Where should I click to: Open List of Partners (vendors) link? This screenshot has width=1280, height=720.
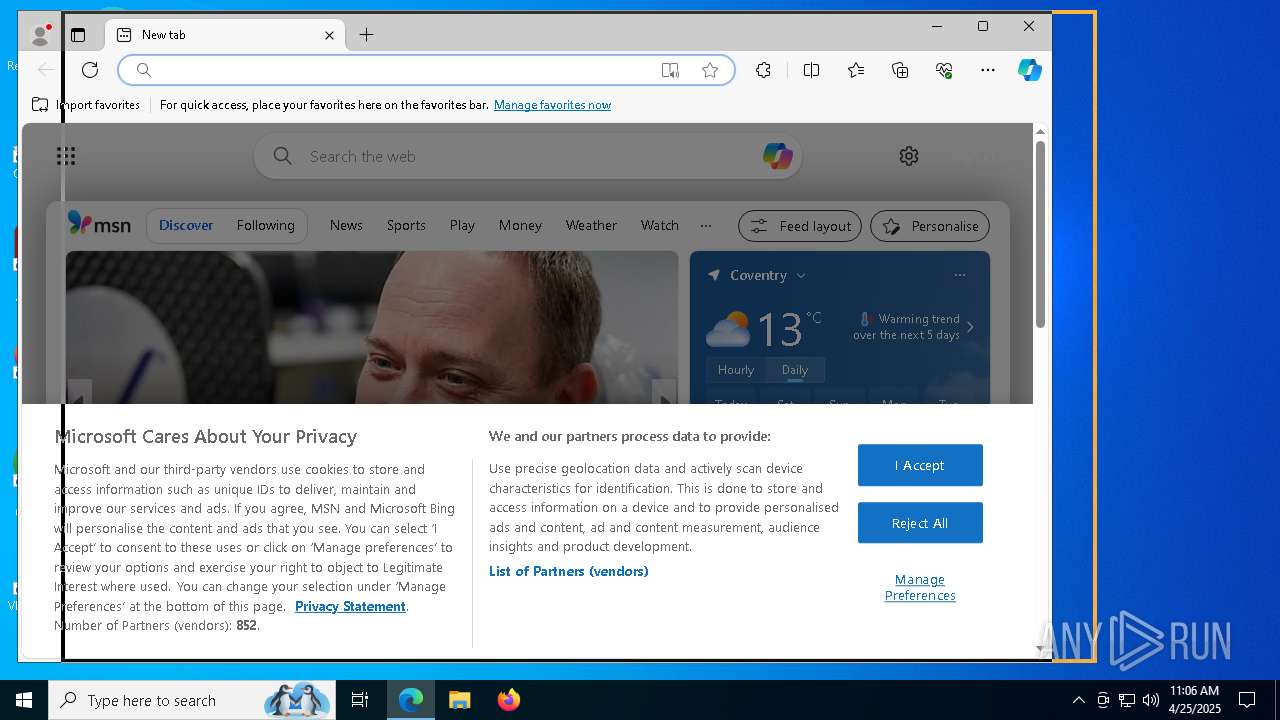pyautogui.click(x=568, y=571)
